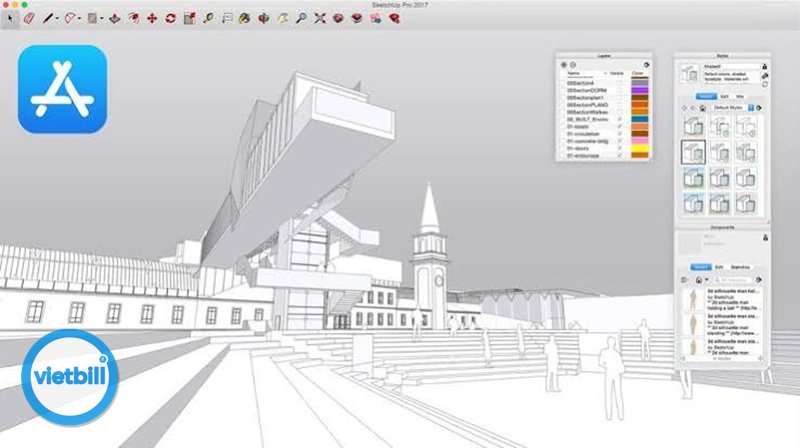Open the Extension Warehouse
800x448 pixels.
[357, 19]
